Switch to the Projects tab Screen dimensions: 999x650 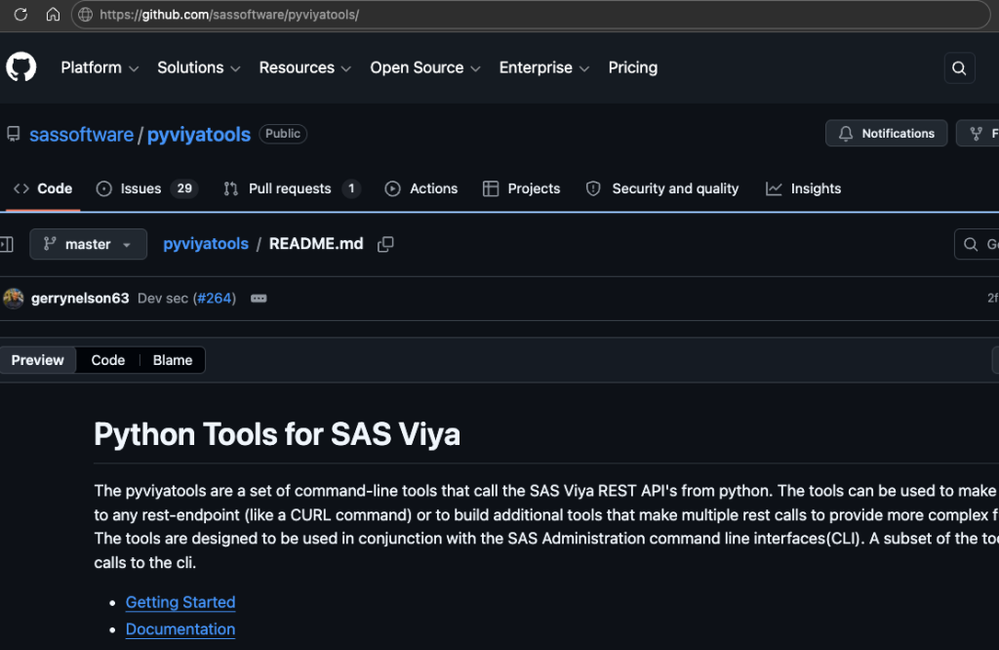(x=521, y=189)
